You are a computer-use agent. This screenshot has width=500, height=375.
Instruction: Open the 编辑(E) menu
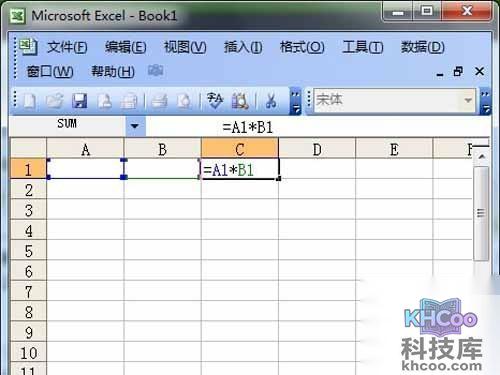point(125,47)
